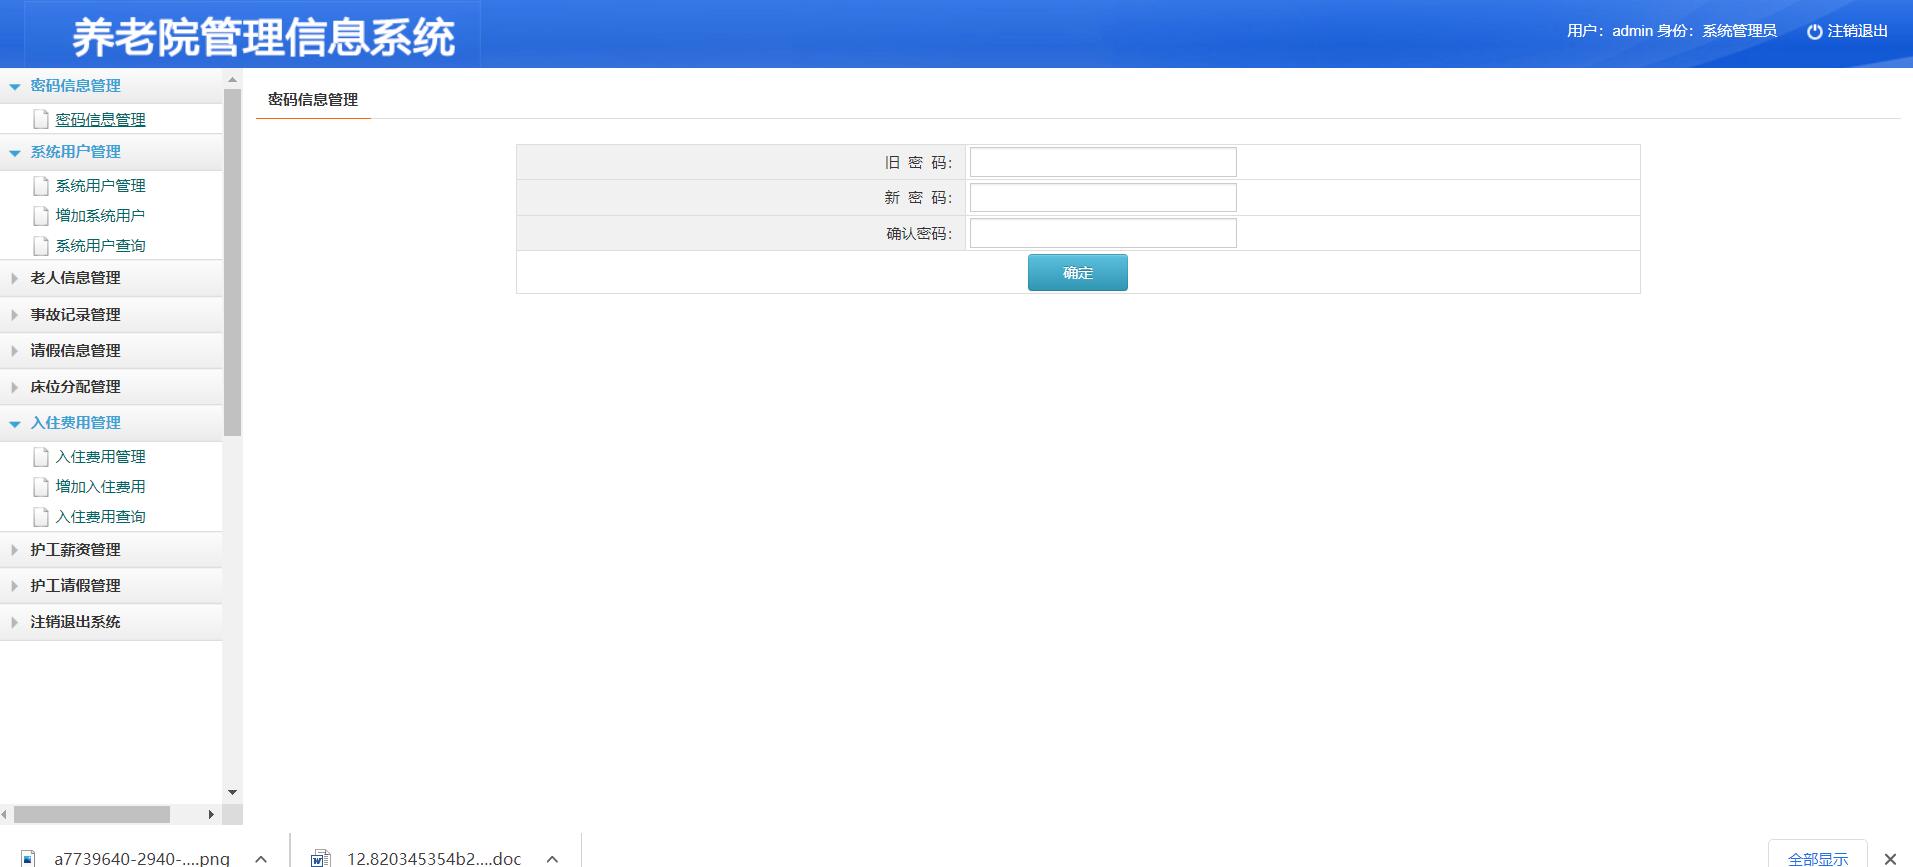Collapse the 入住费用管理 section arrow
1913x867 pixels.
pos(14,424)
